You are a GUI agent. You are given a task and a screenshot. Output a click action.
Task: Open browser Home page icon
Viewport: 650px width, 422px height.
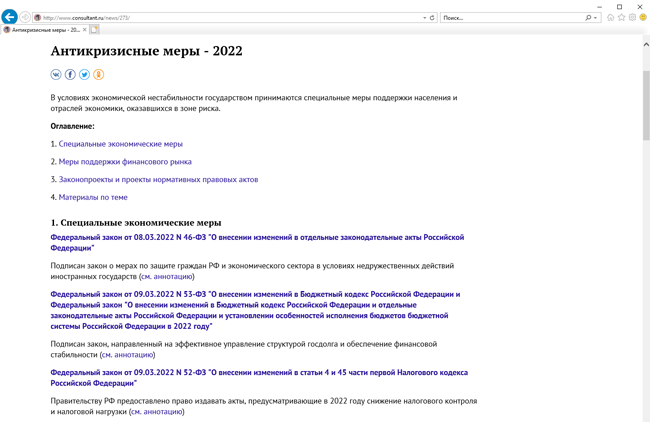coord(611,17)
